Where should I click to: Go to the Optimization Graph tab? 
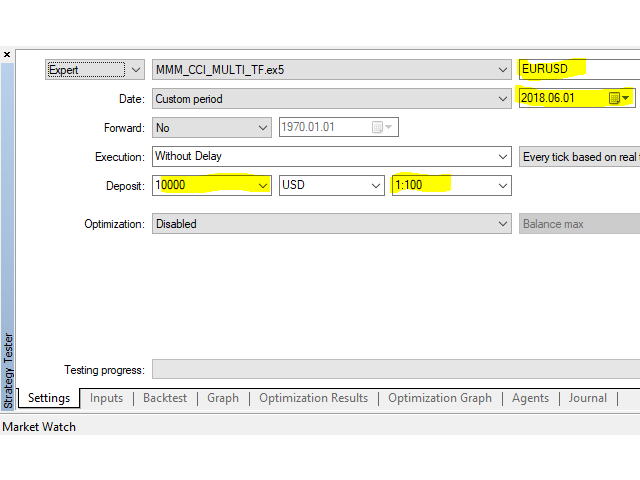point(440,398)
